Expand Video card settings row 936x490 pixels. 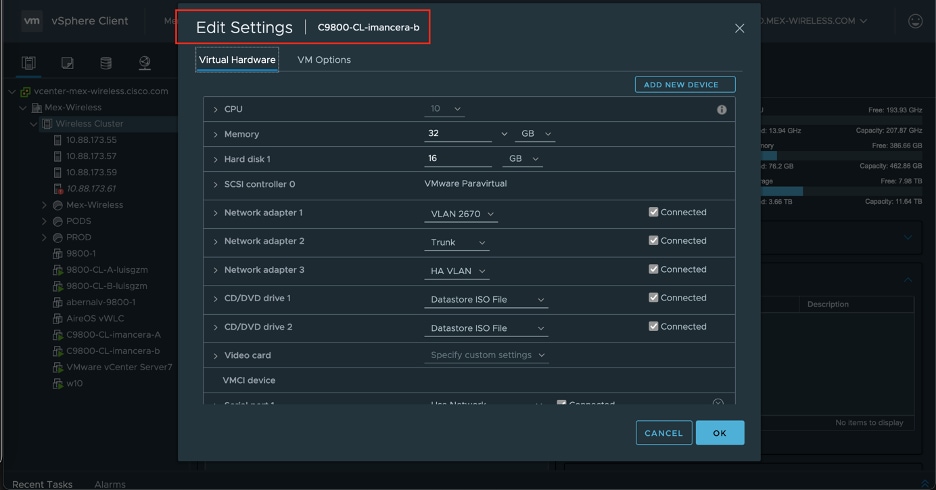pyautogui.click(x=215, y=356)
